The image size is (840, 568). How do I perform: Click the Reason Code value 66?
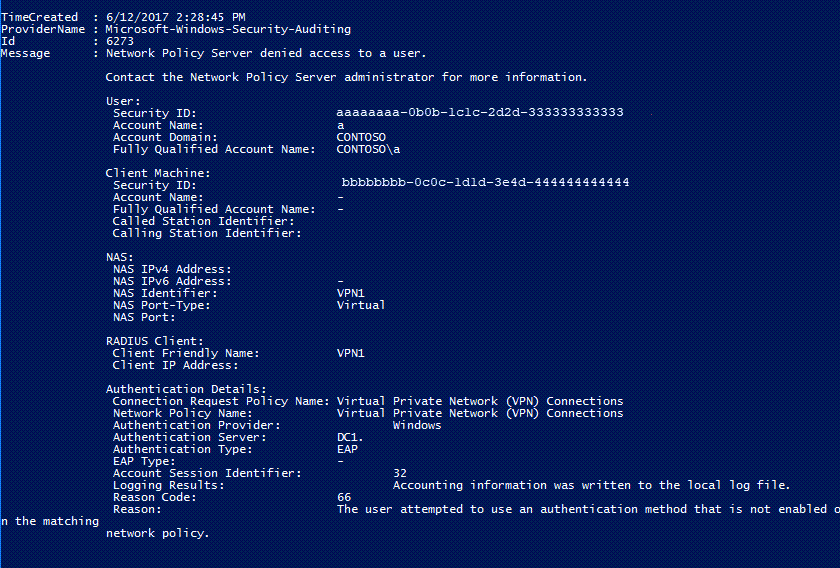click(344, 497)
